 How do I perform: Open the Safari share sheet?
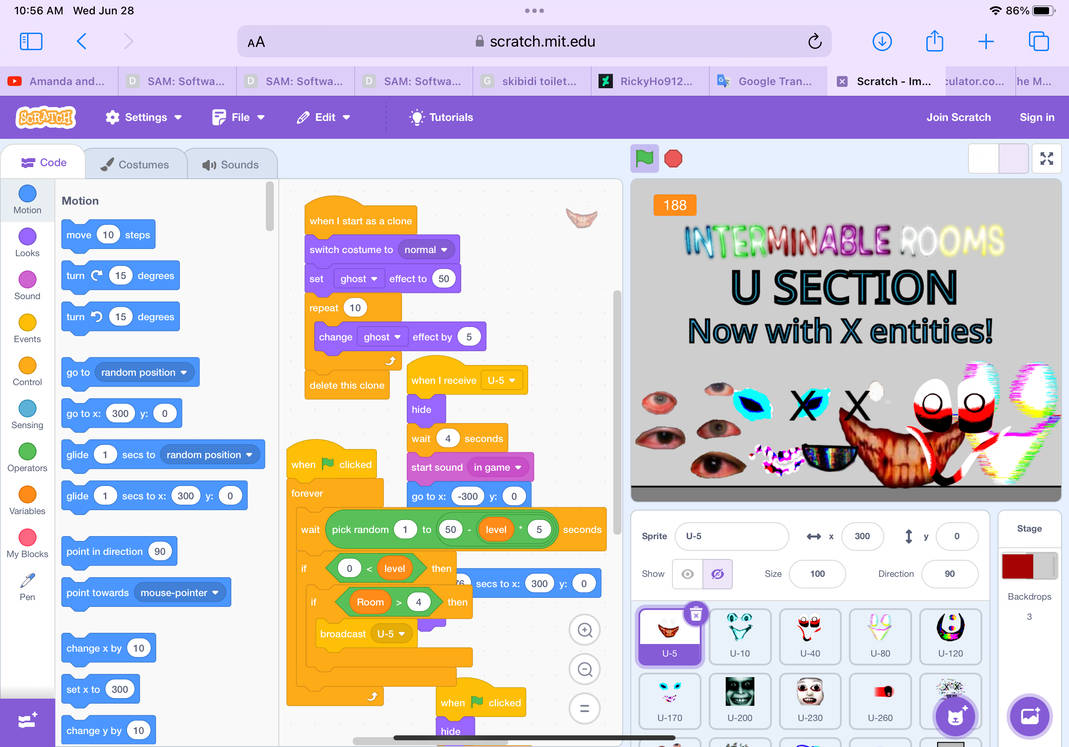934,41
